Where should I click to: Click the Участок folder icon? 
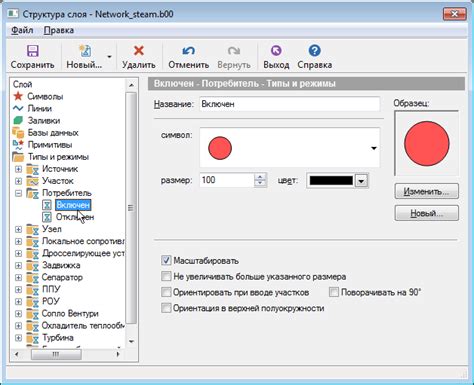pyautogui.click(x=33, y=181)
